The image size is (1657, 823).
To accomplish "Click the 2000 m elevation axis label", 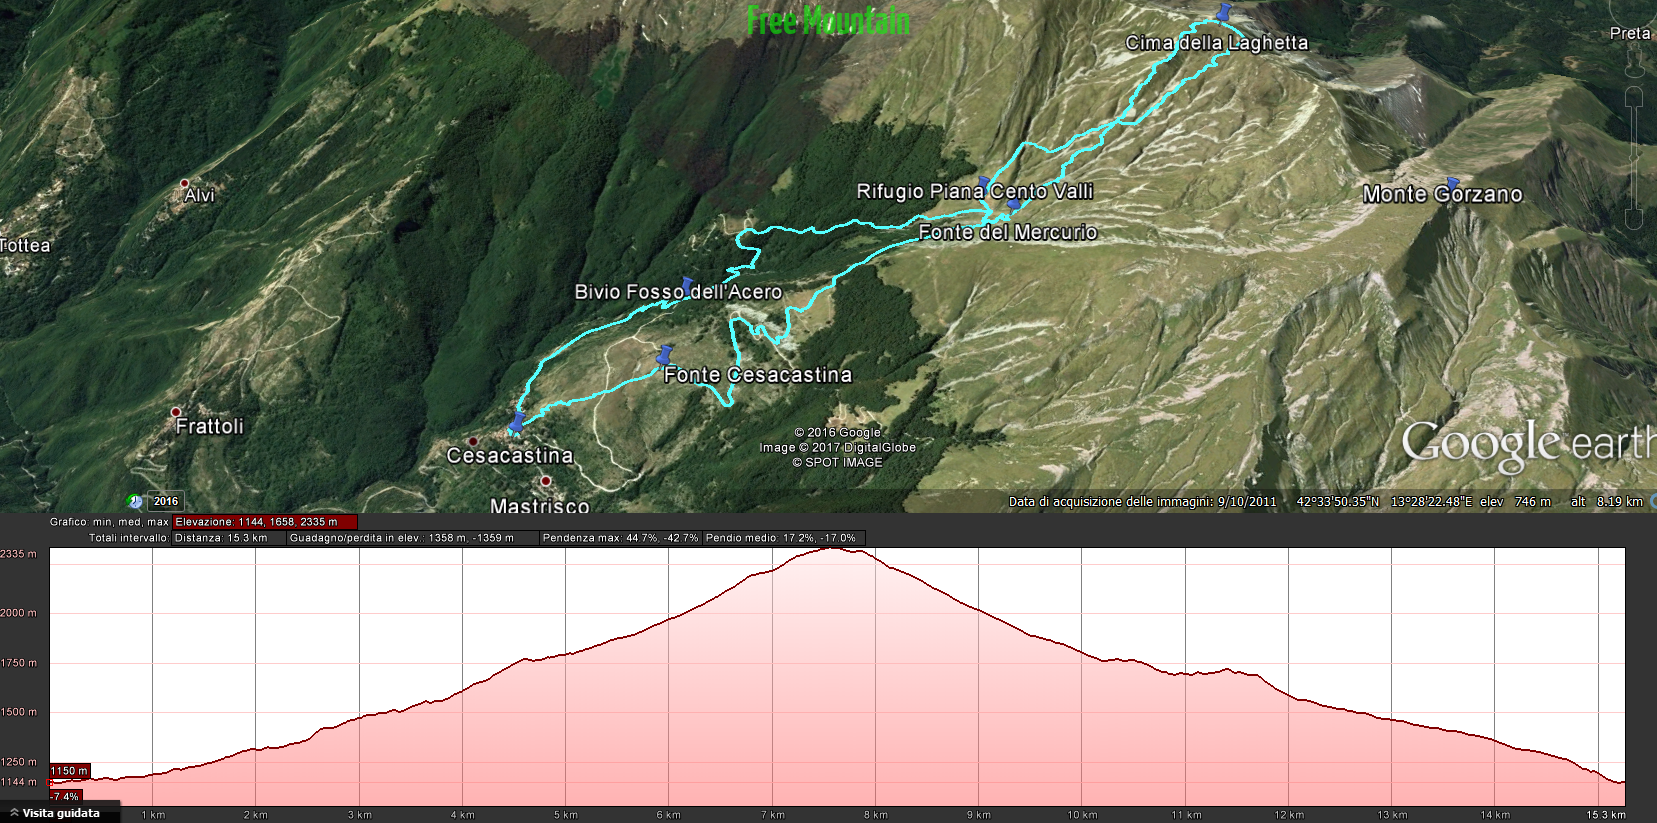I will [19, 613].
